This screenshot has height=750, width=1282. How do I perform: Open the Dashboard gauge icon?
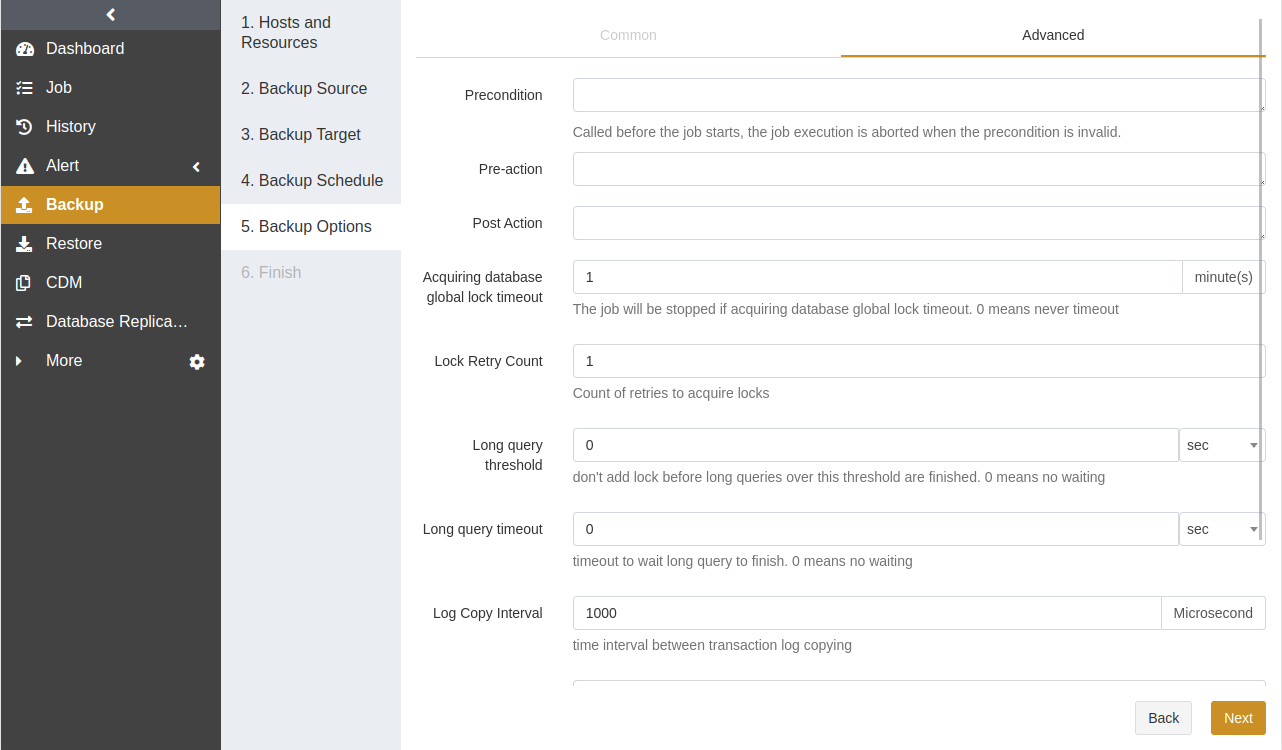coord(25,49)
